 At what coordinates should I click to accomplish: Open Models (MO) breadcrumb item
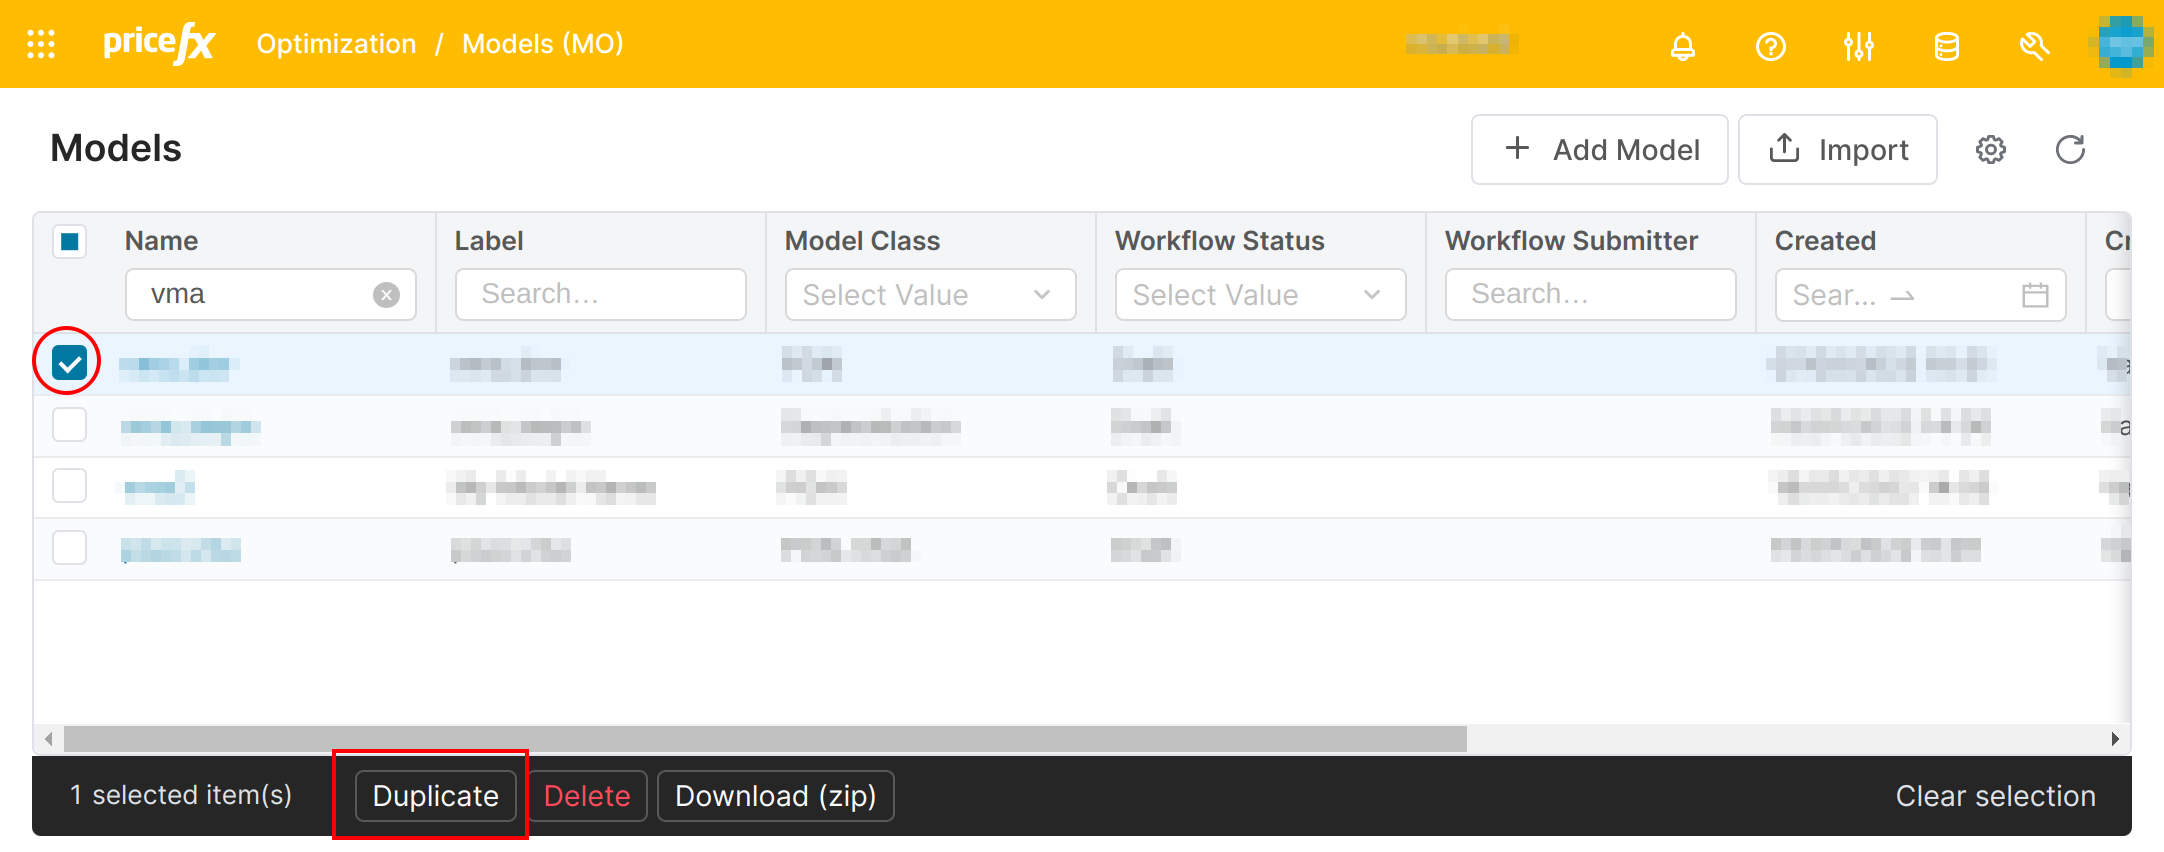click(542, 44)
